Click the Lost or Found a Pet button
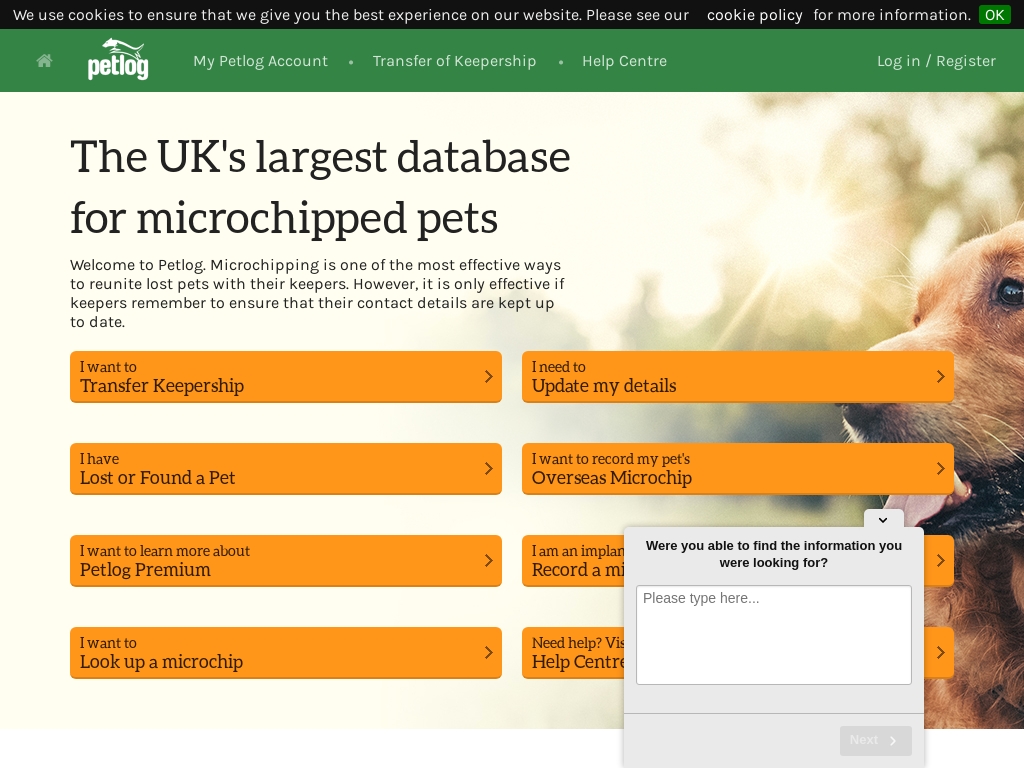The width and height of the screenshot is (1024, 768). coord(286,469)
